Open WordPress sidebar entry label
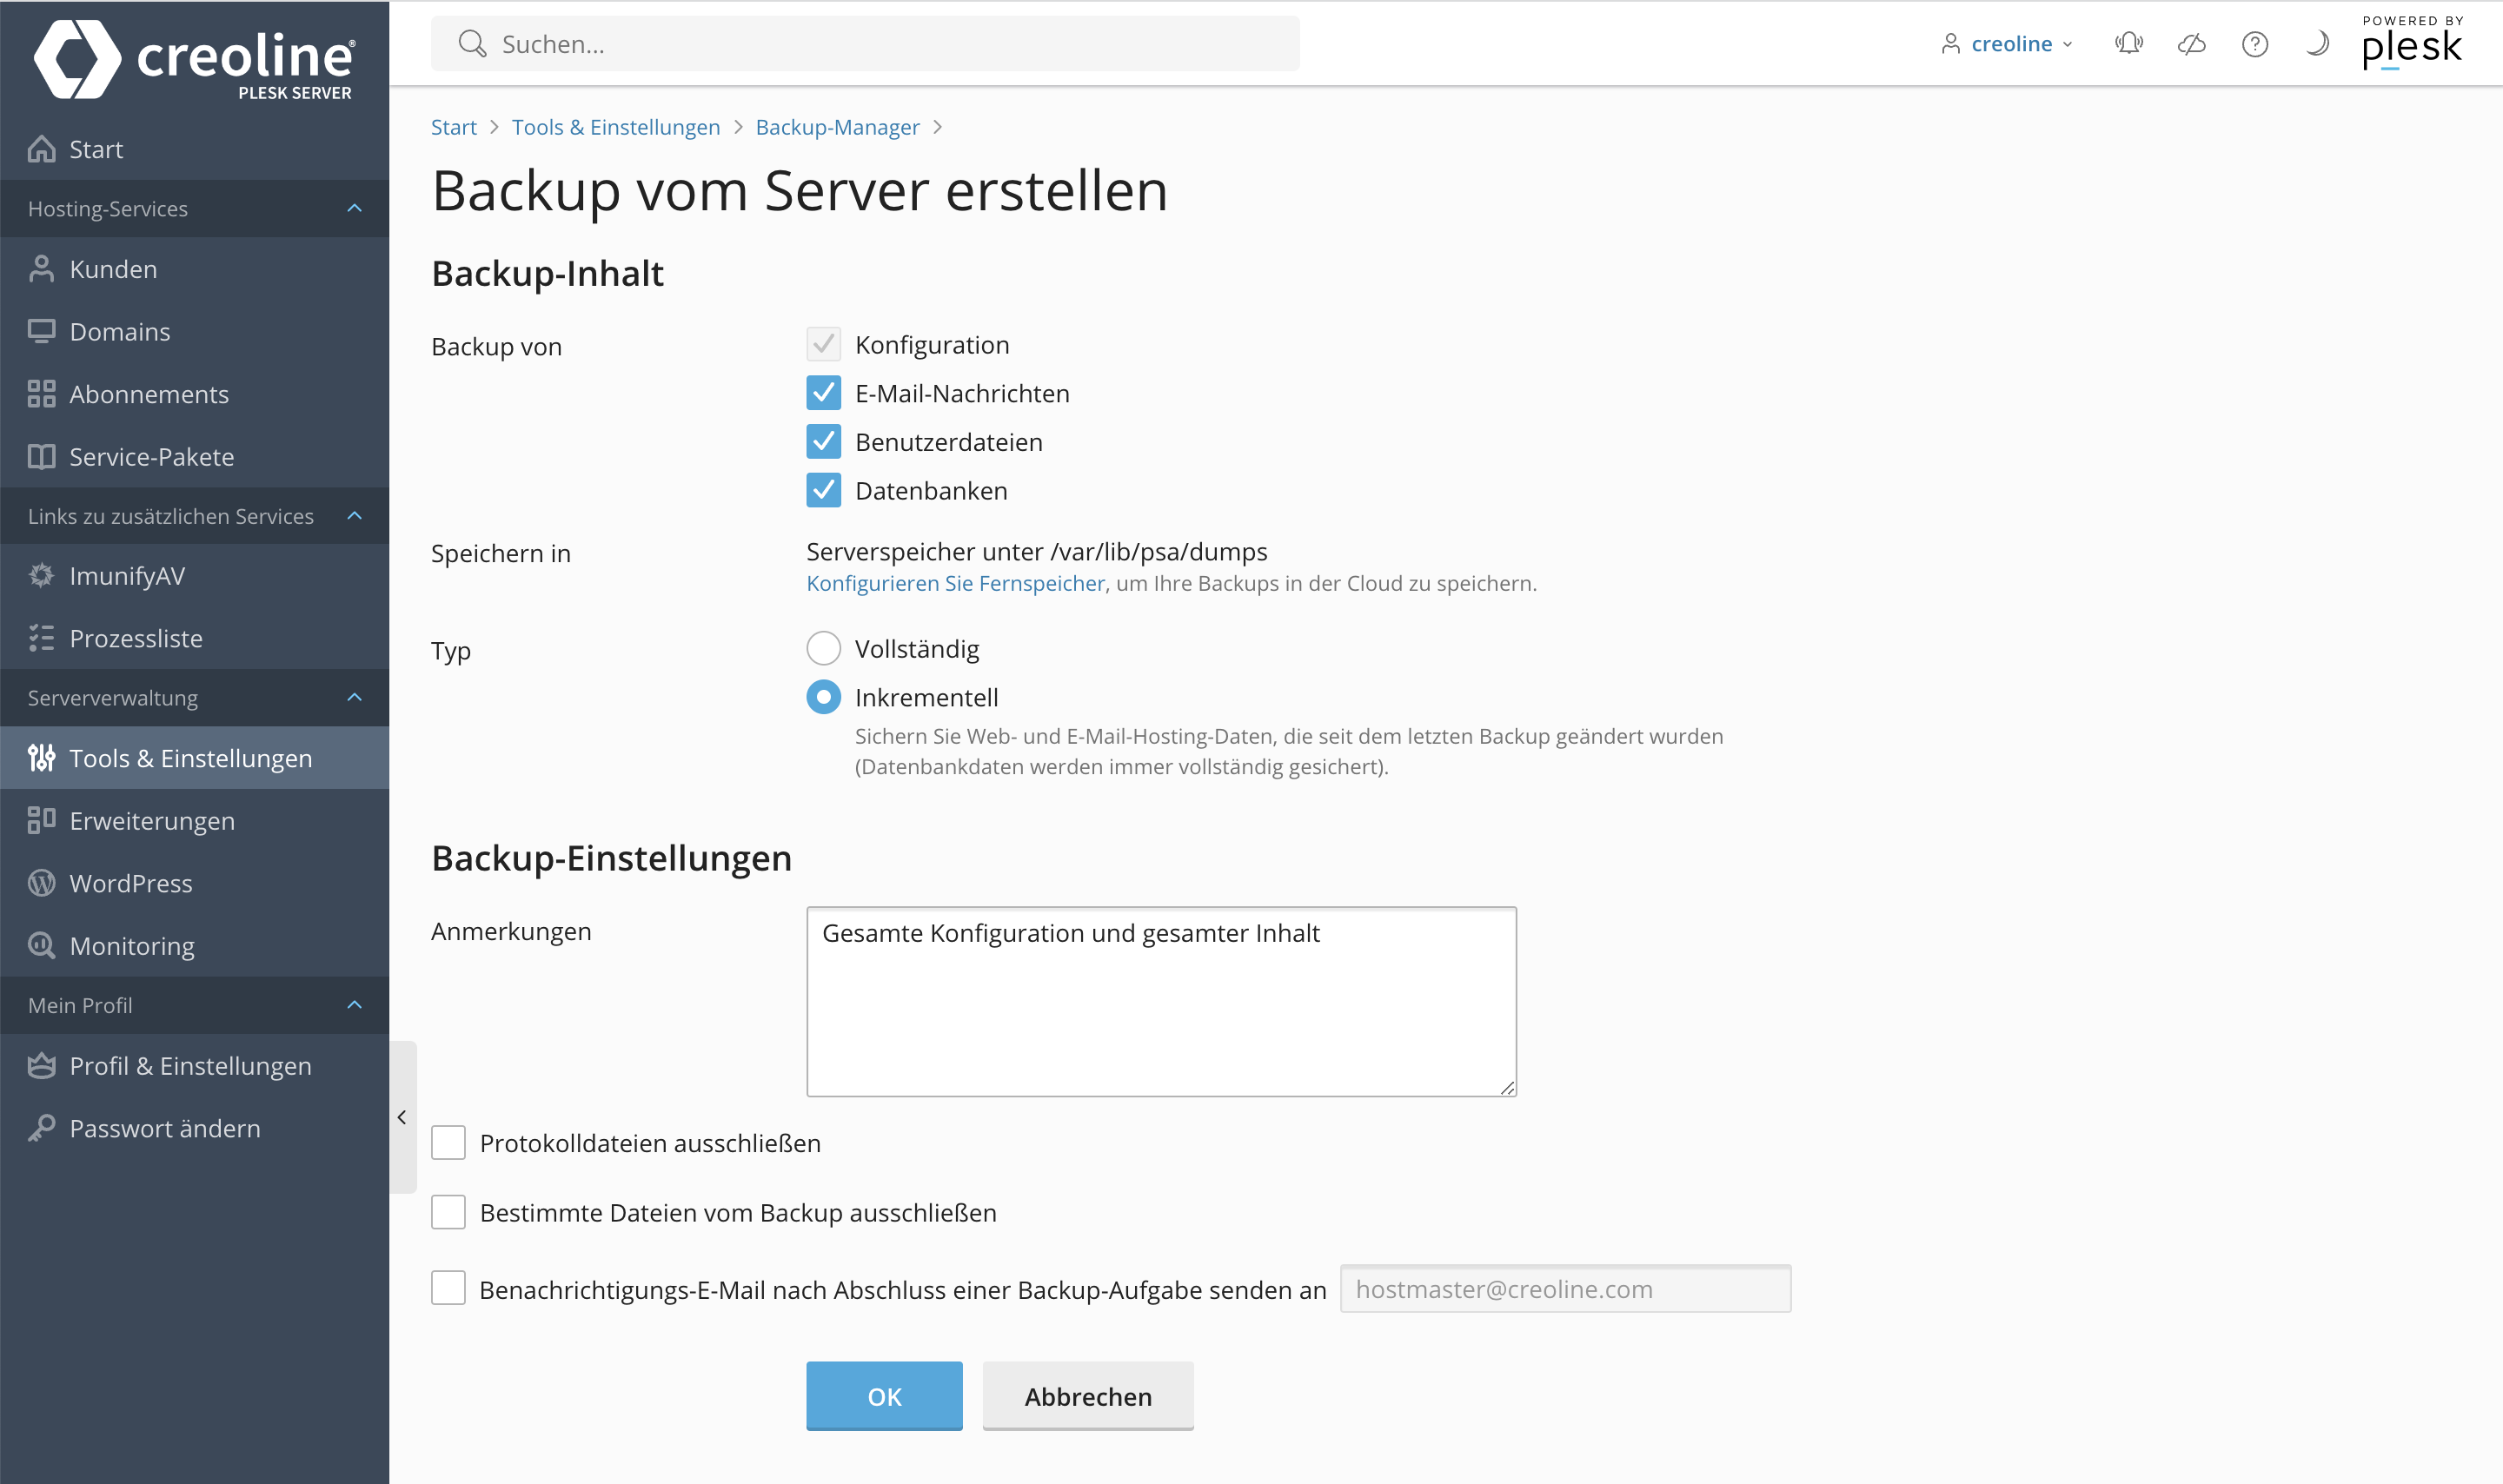This screenshot has width=2503, height=1484. [x=131, y=883]
